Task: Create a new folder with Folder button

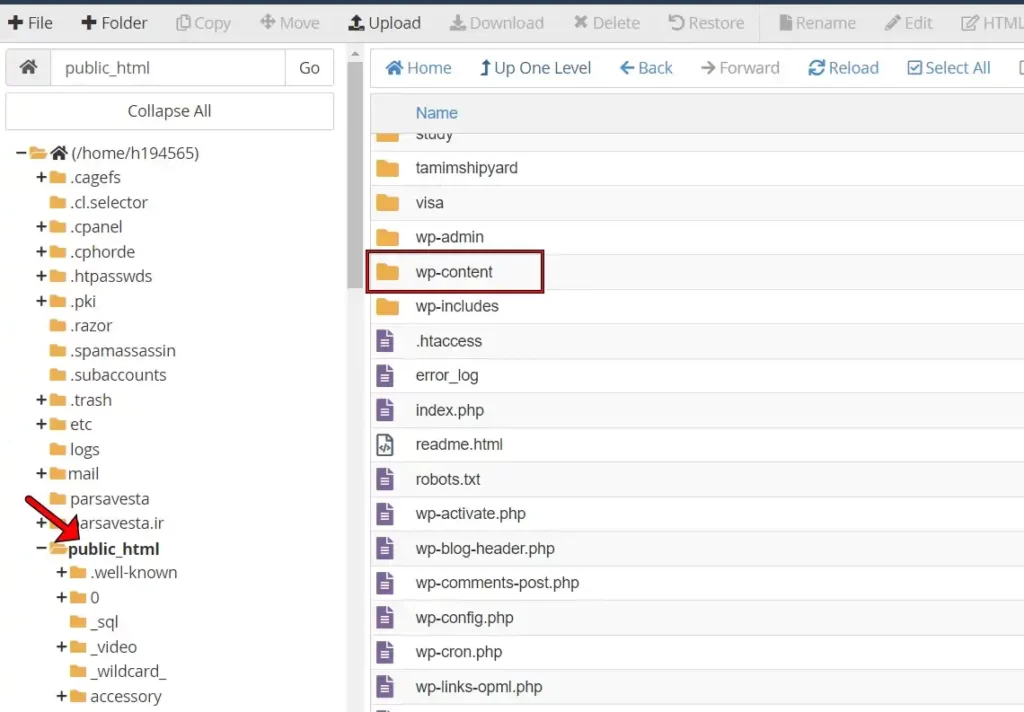Action: point(114,23)
